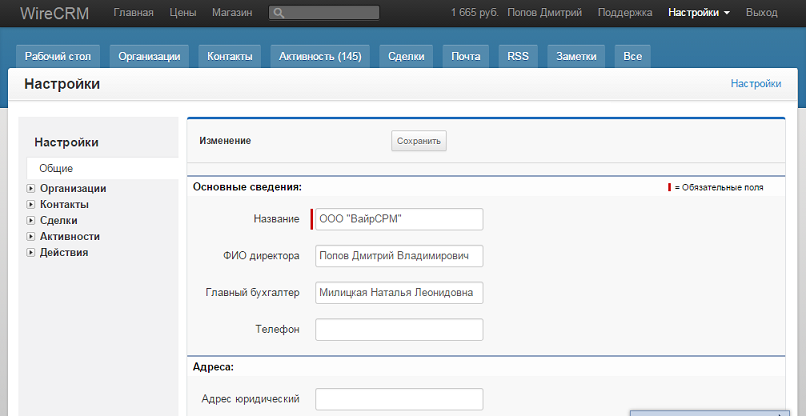
Task: Expand the Организации settings tree
Action: (x=30, y=189)
